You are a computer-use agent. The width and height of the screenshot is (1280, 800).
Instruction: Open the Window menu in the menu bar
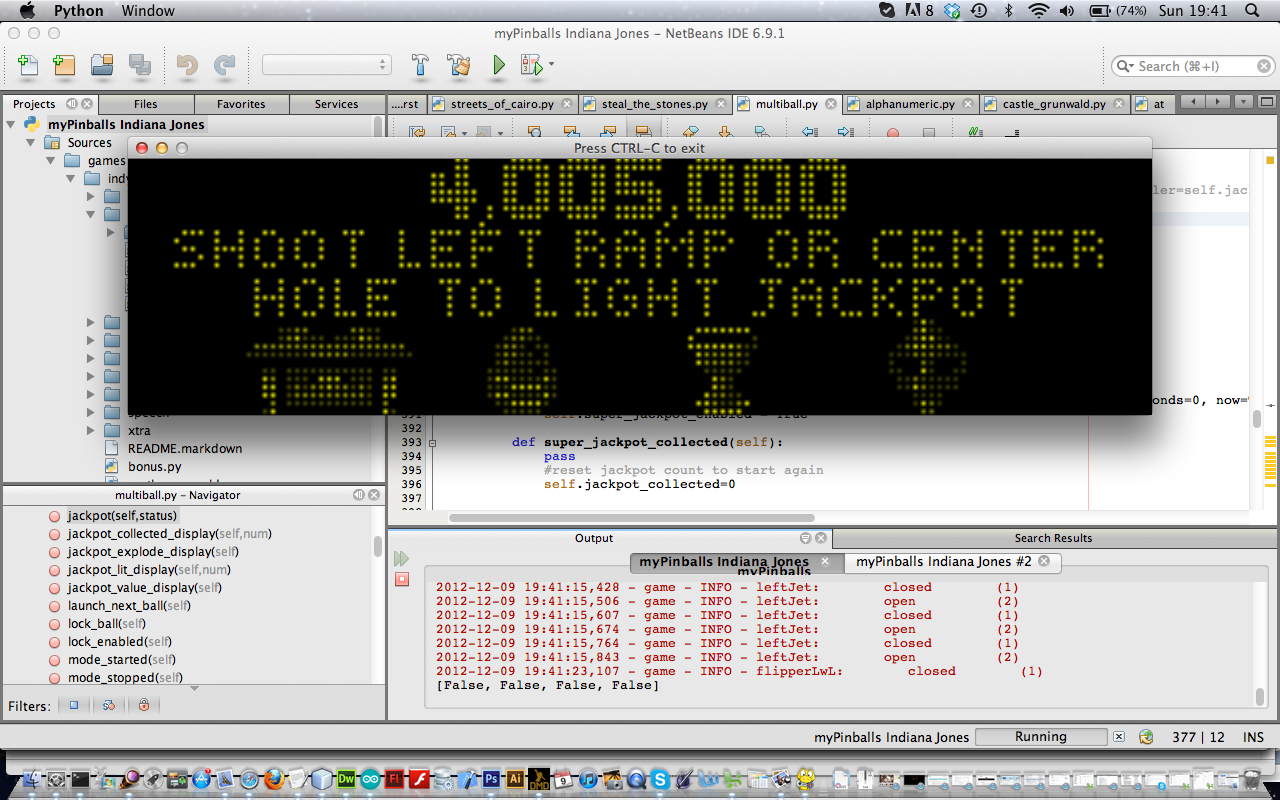point(148,11)
